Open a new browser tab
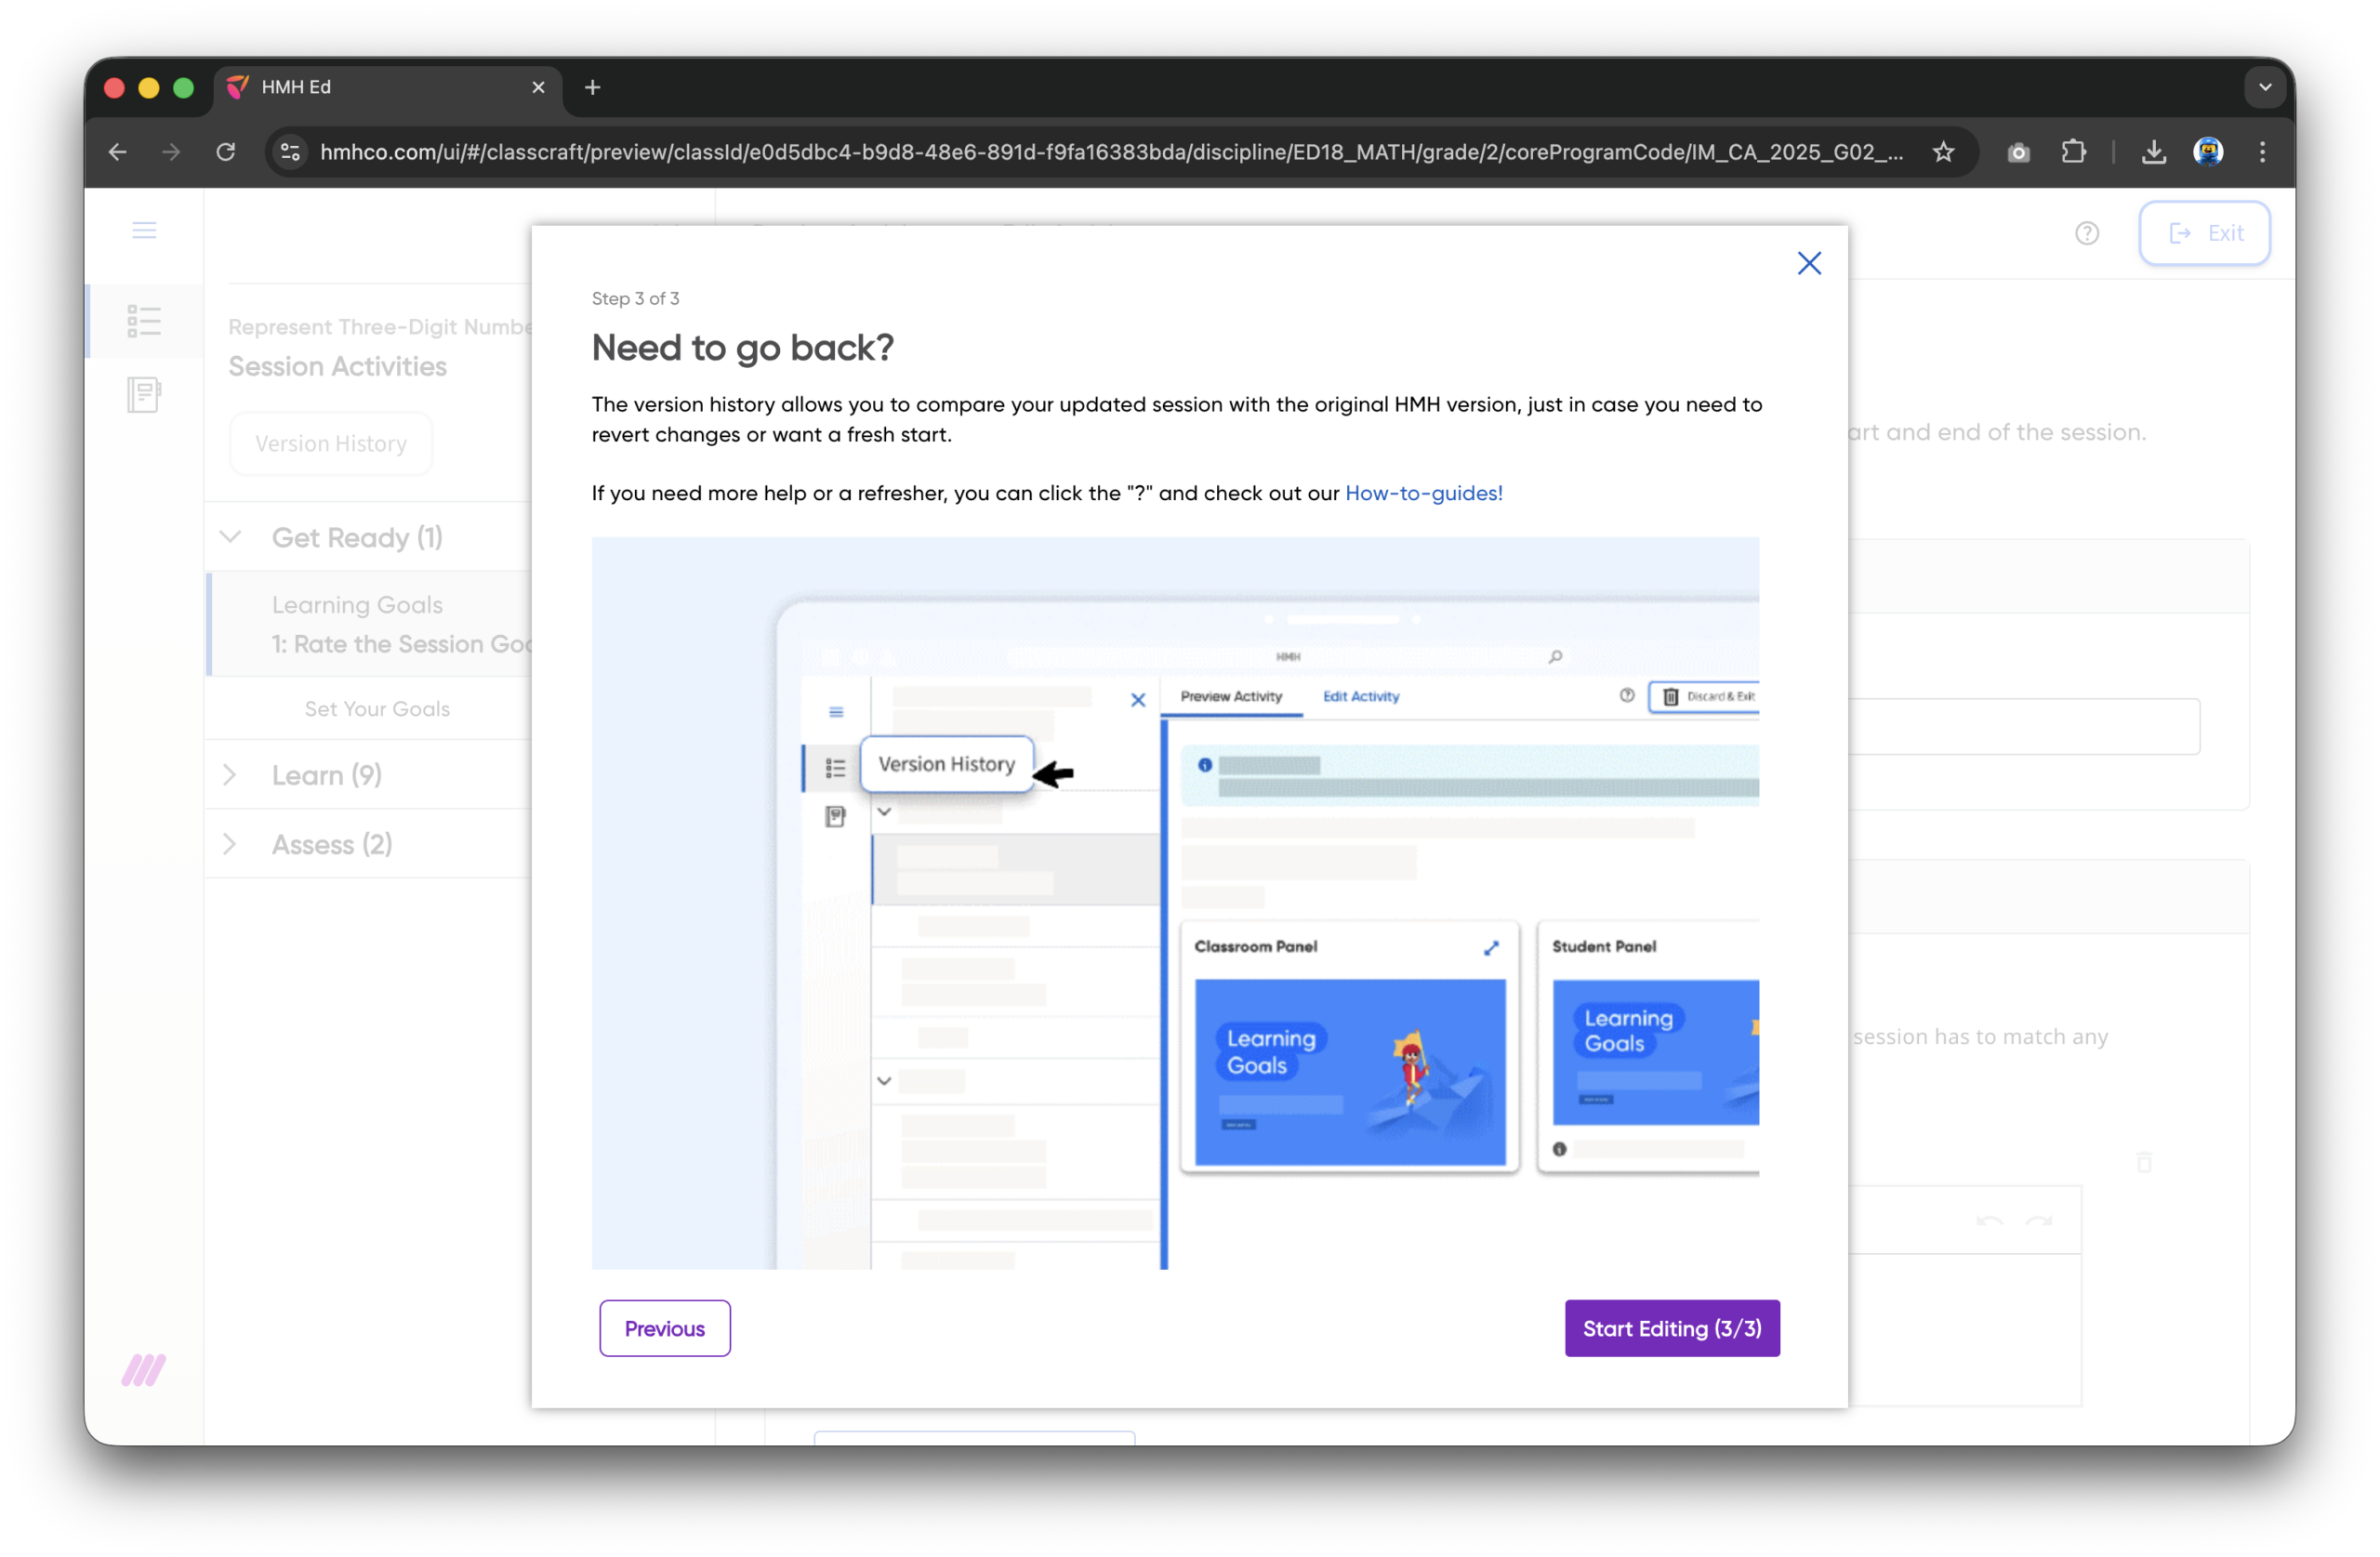This screenshot has width=2380, height=1557. 592,88
